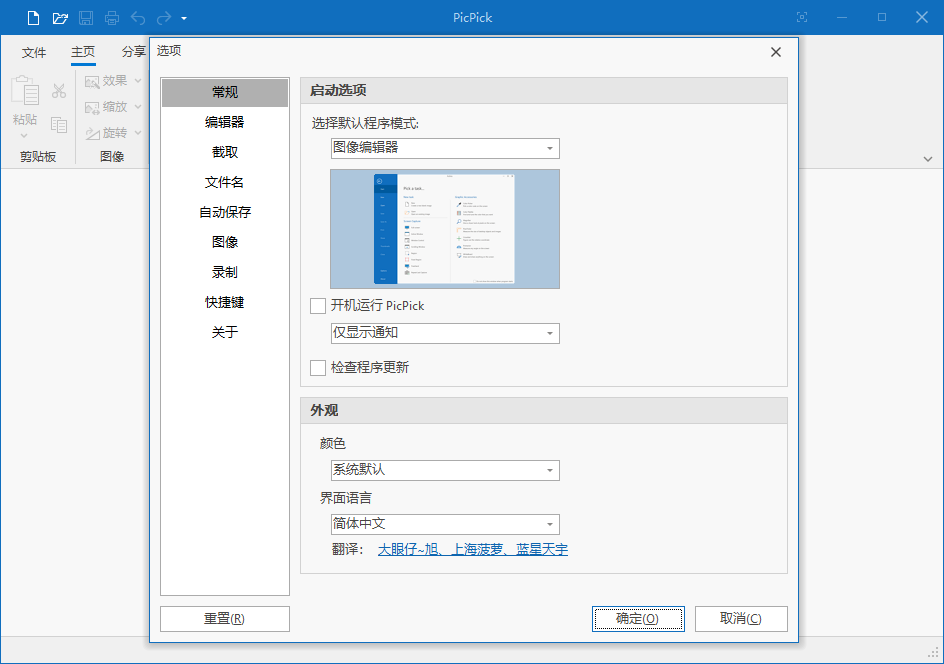This screenshot has height=664, width=944.
Task: Enable 开机运行 PicPick checkbox
Action: pyautogui.click(x=316, y=307)
